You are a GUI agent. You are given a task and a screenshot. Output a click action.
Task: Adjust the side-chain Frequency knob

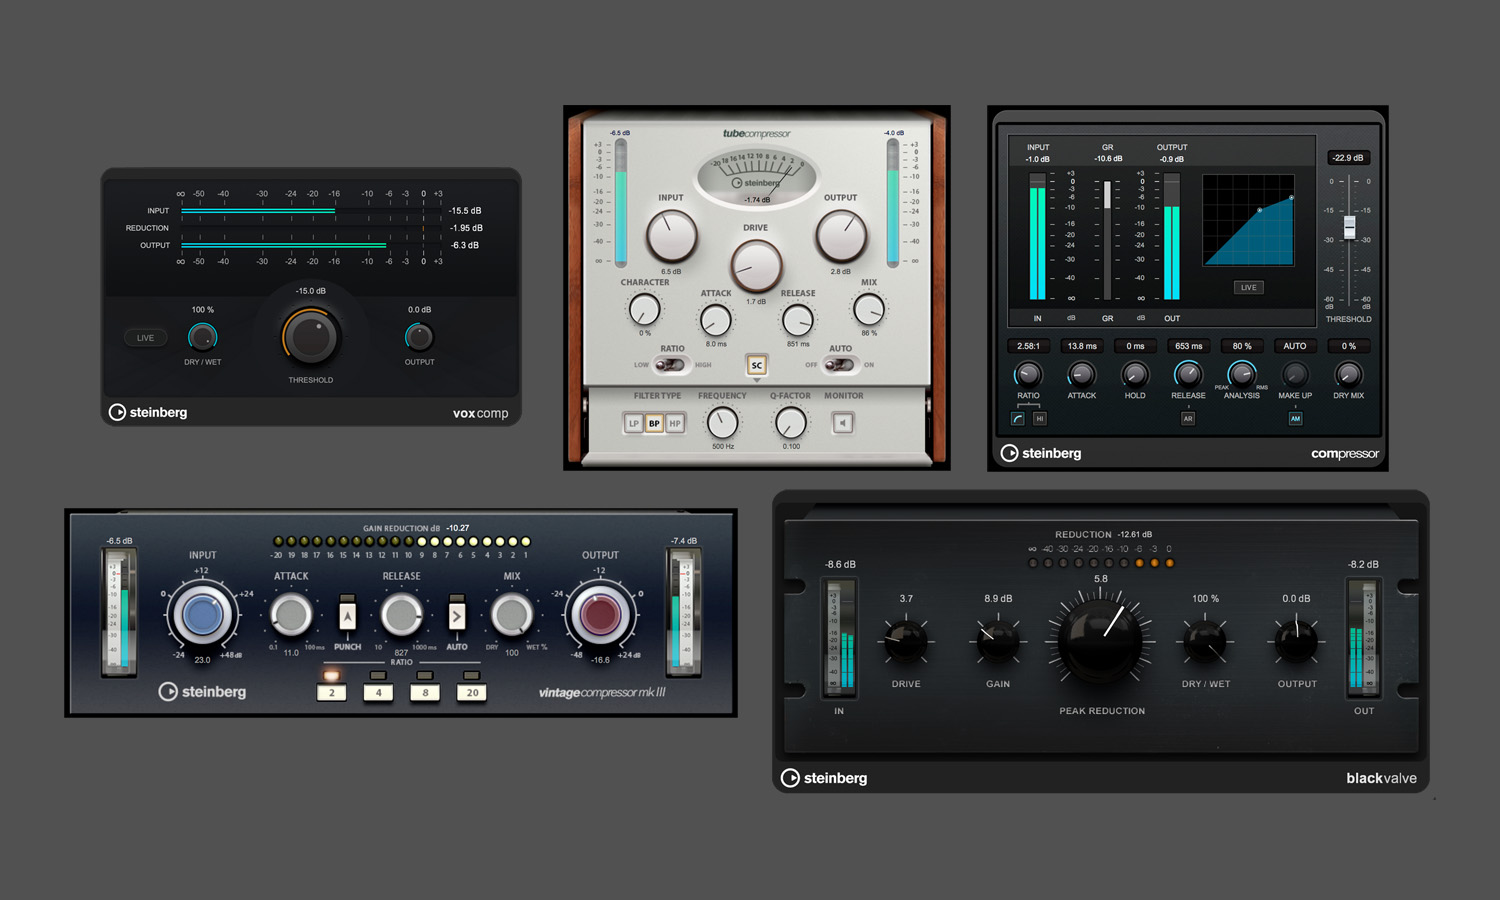click(x=722, y=423)
